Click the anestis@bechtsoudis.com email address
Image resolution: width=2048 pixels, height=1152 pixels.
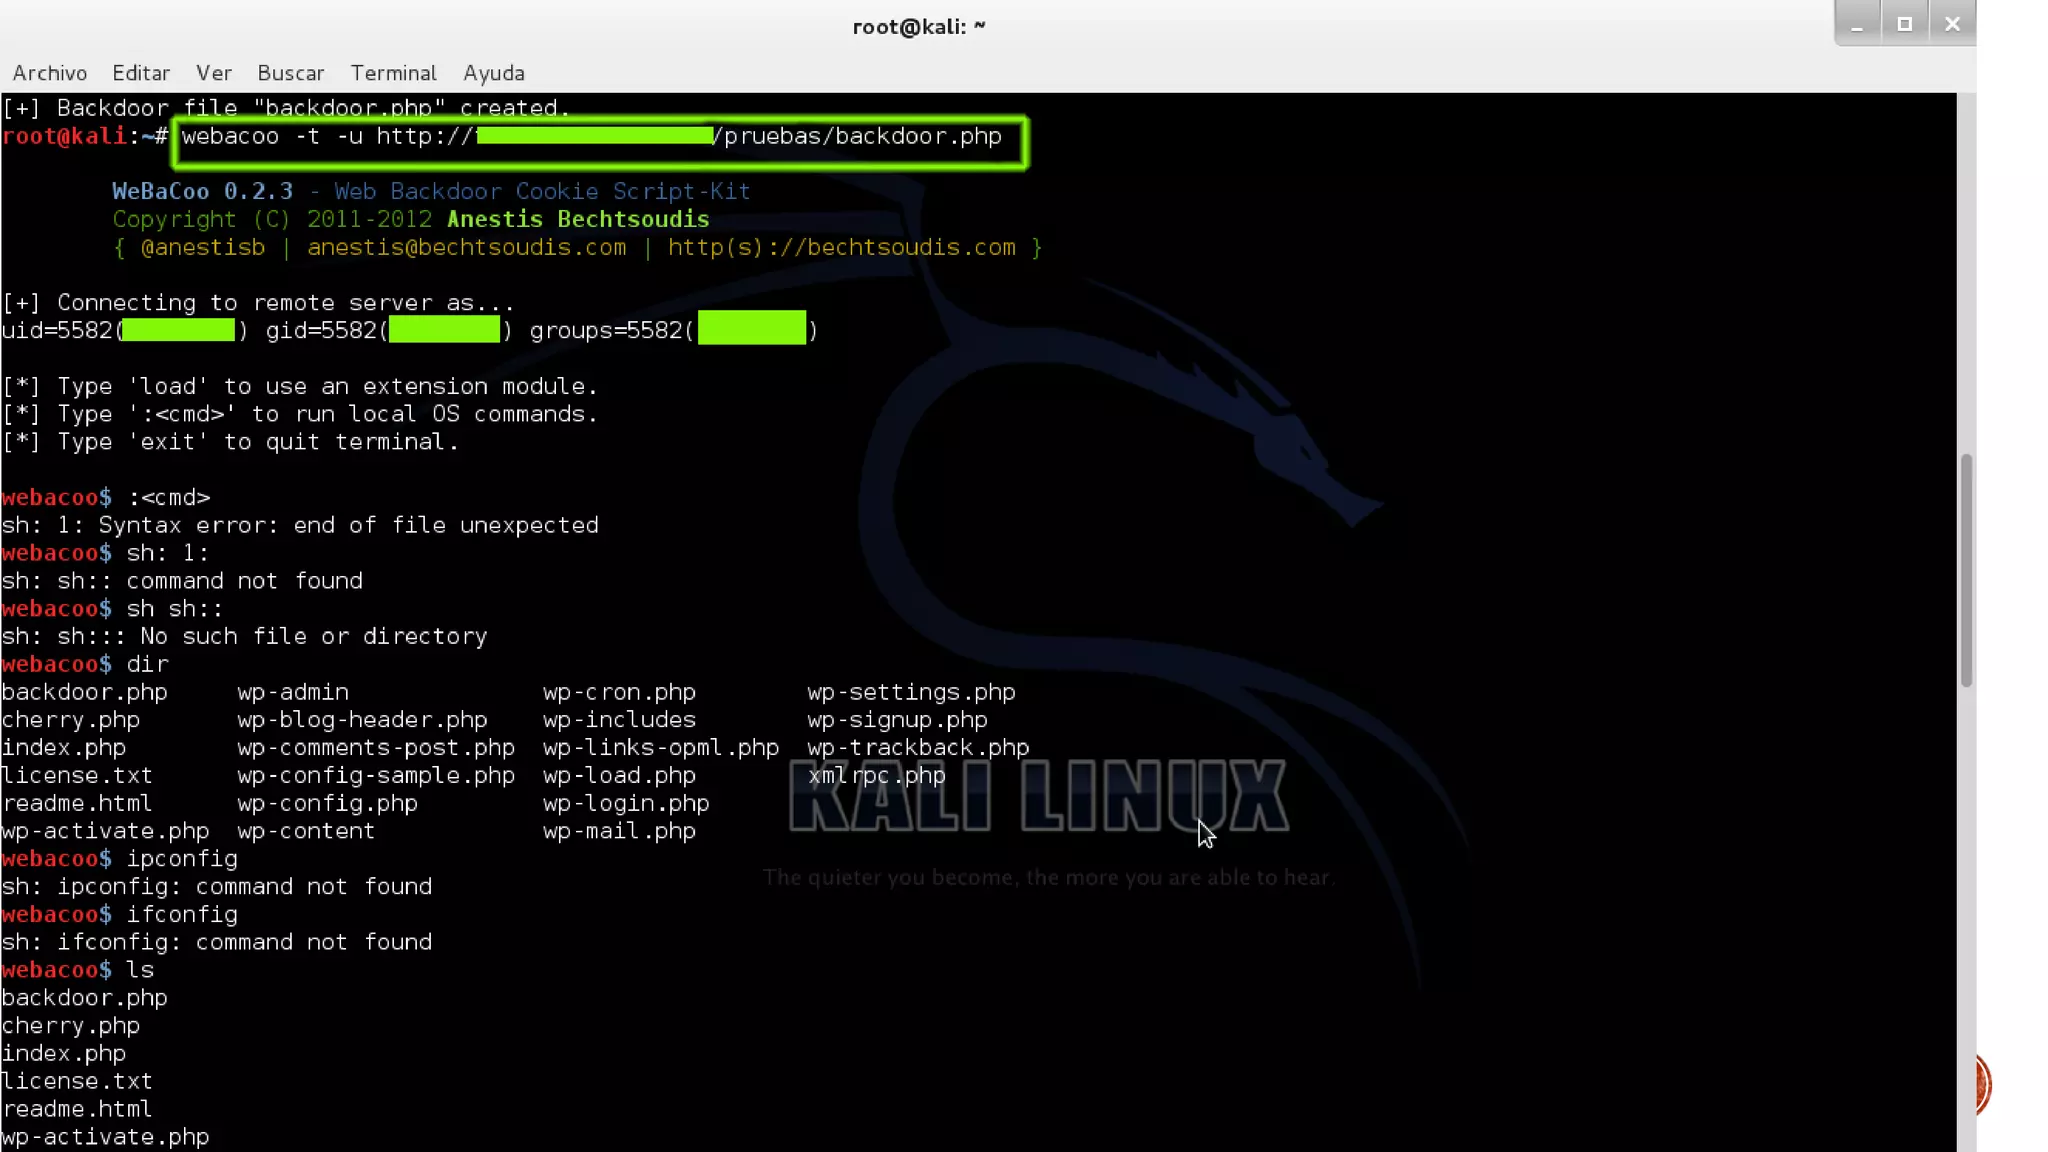pyautogui.click(x=466, y=248)
